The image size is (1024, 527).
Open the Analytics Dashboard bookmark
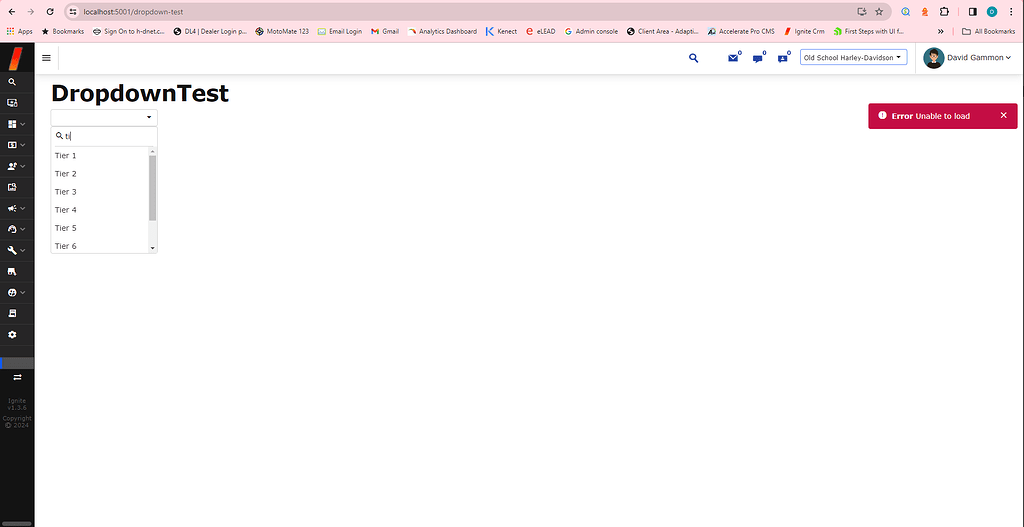point(441,31)
